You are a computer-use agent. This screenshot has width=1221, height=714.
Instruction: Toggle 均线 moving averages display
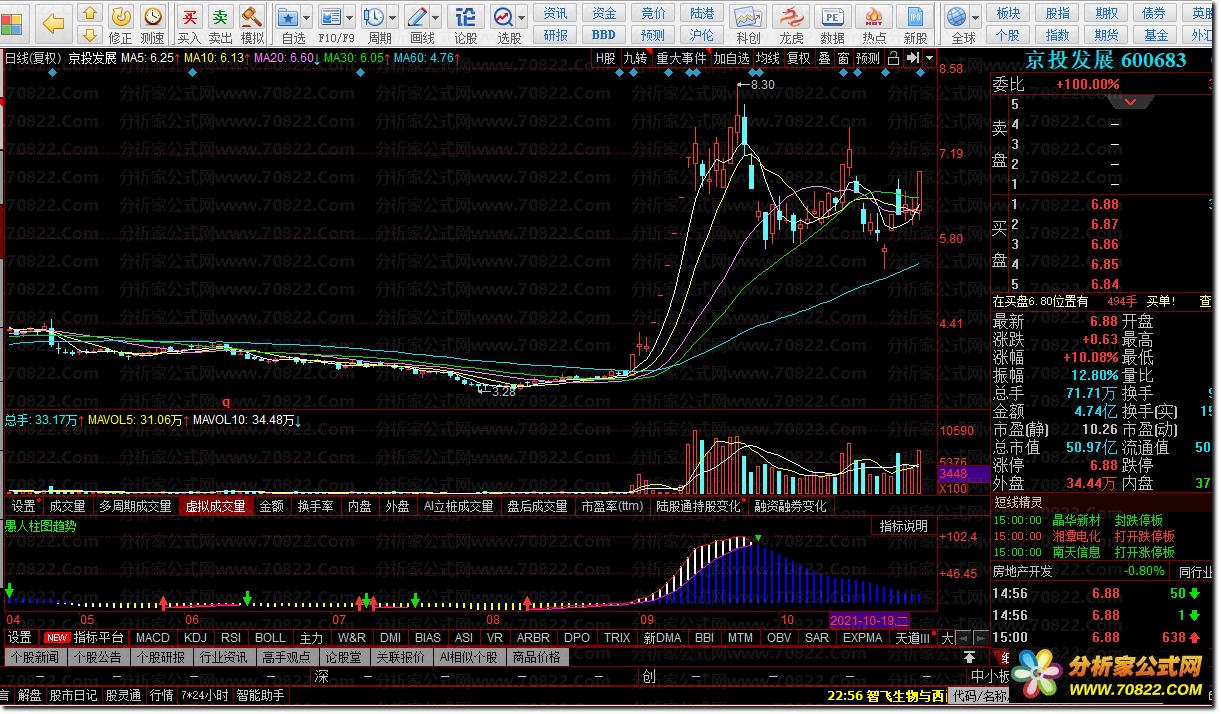coord(768,58)
